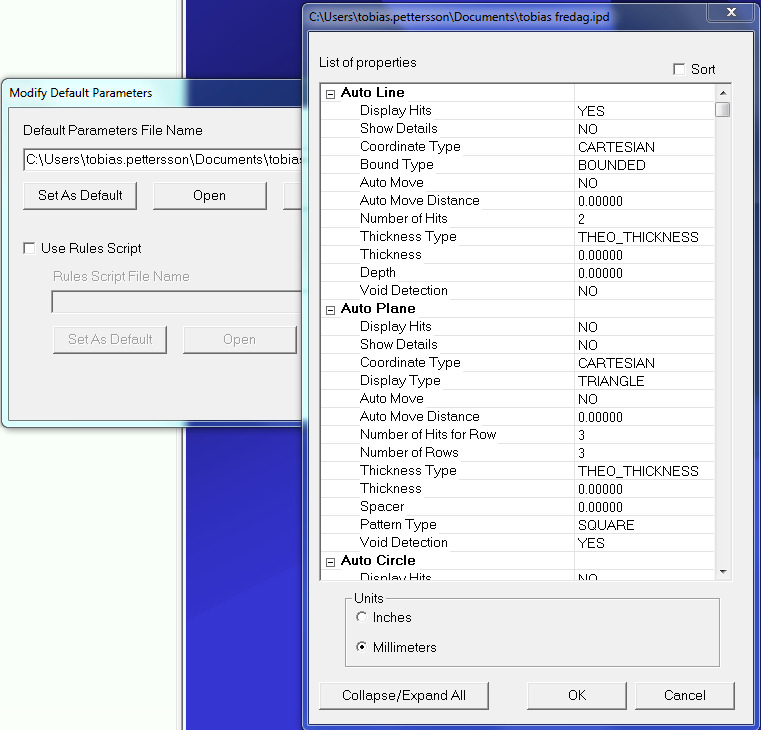Enable the Sort checkbox
The height and width of the screenshot is (730, 761).
click(x=679, y=69)
